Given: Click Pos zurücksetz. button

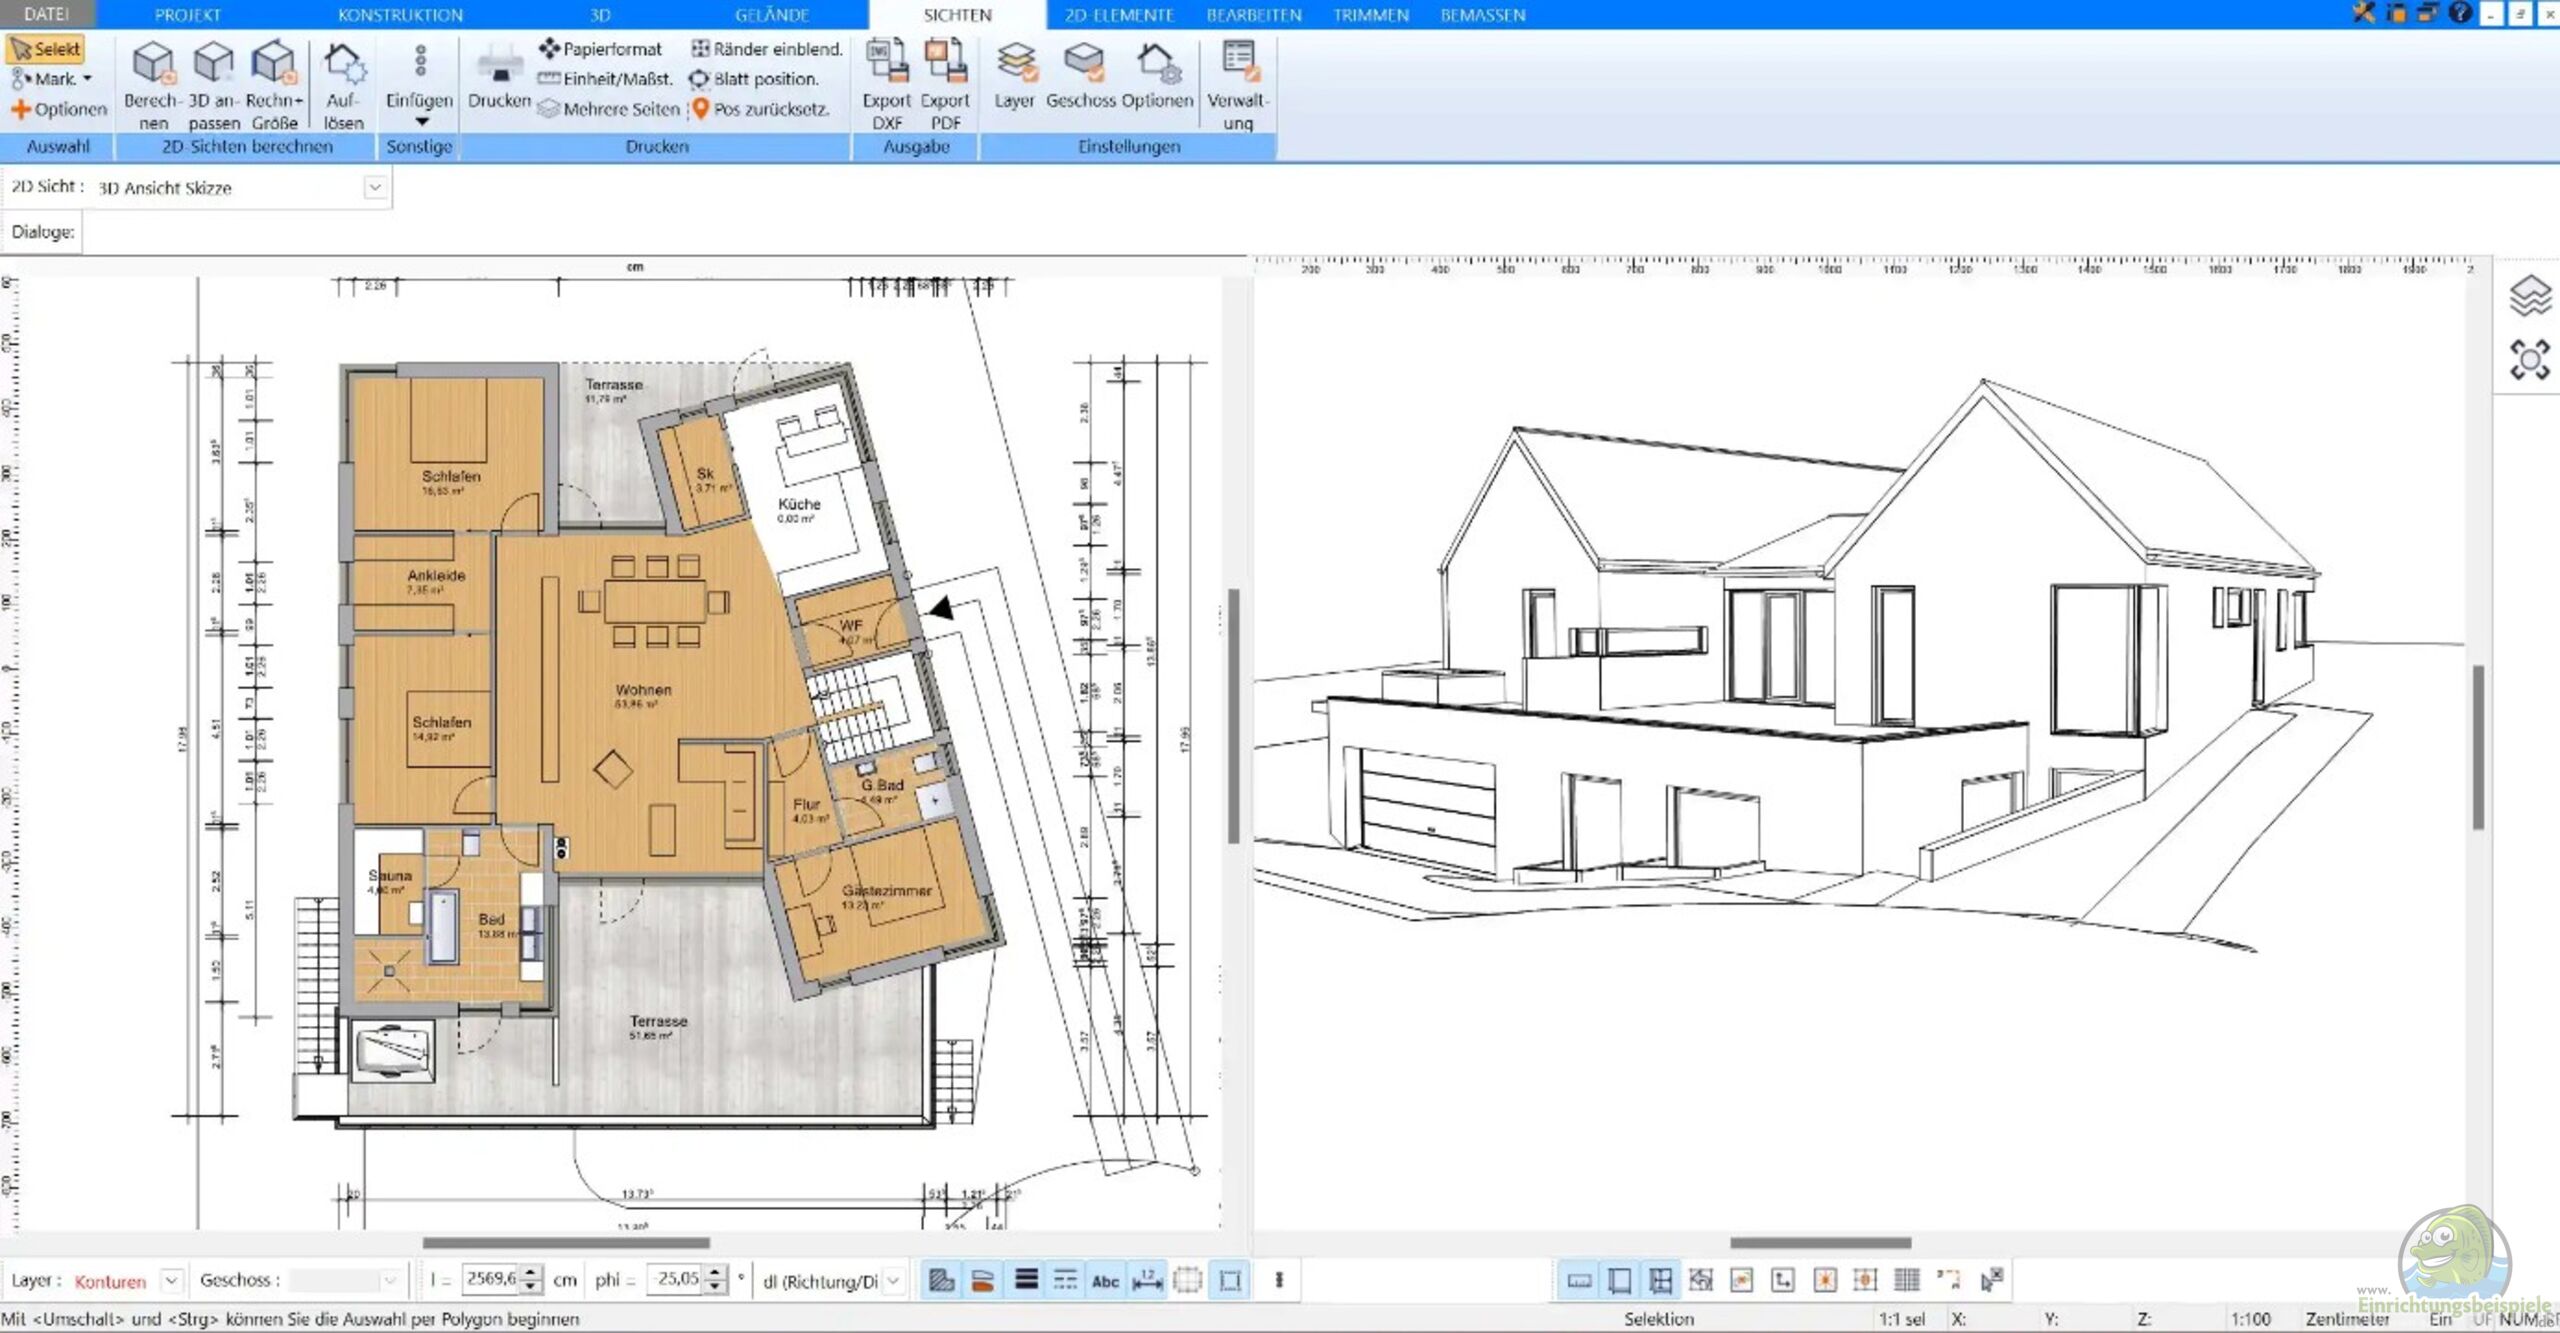Looking at the screenshot, I should (x=760, y=109).
